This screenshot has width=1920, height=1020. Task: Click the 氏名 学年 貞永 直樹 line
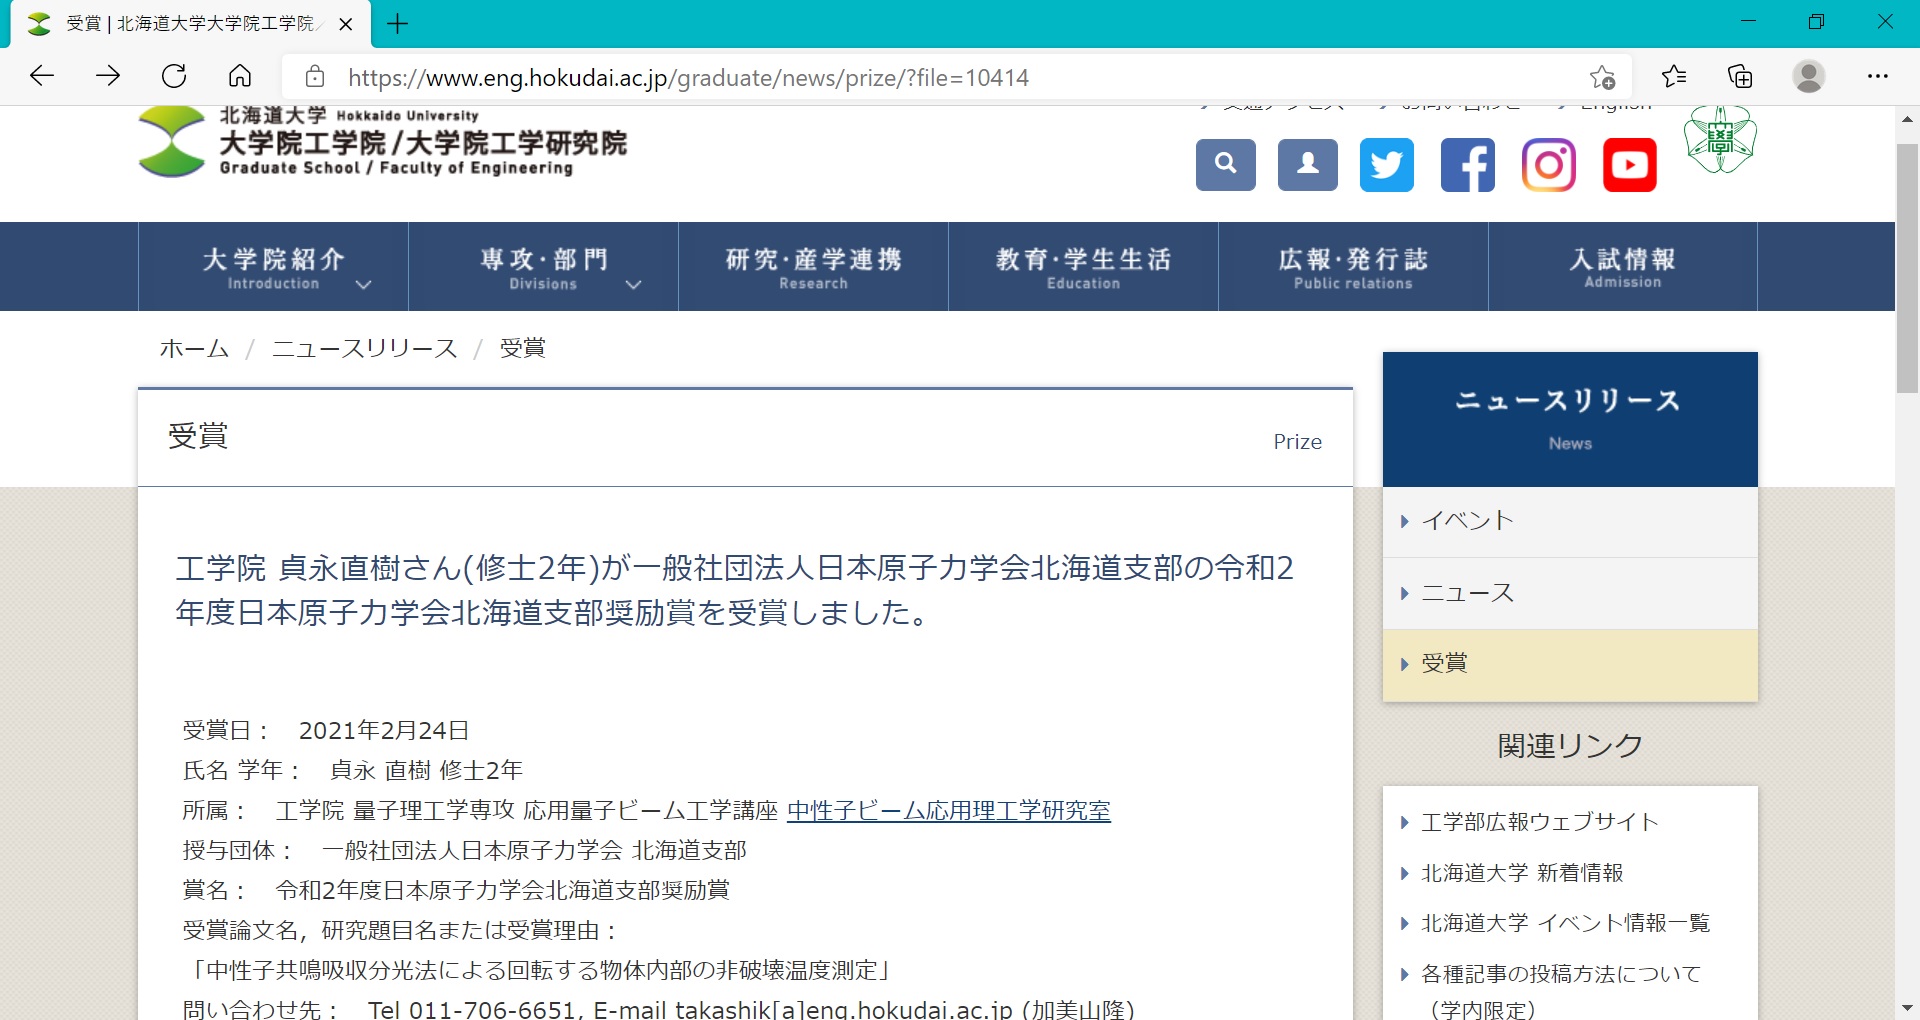[x=353, y=771]
